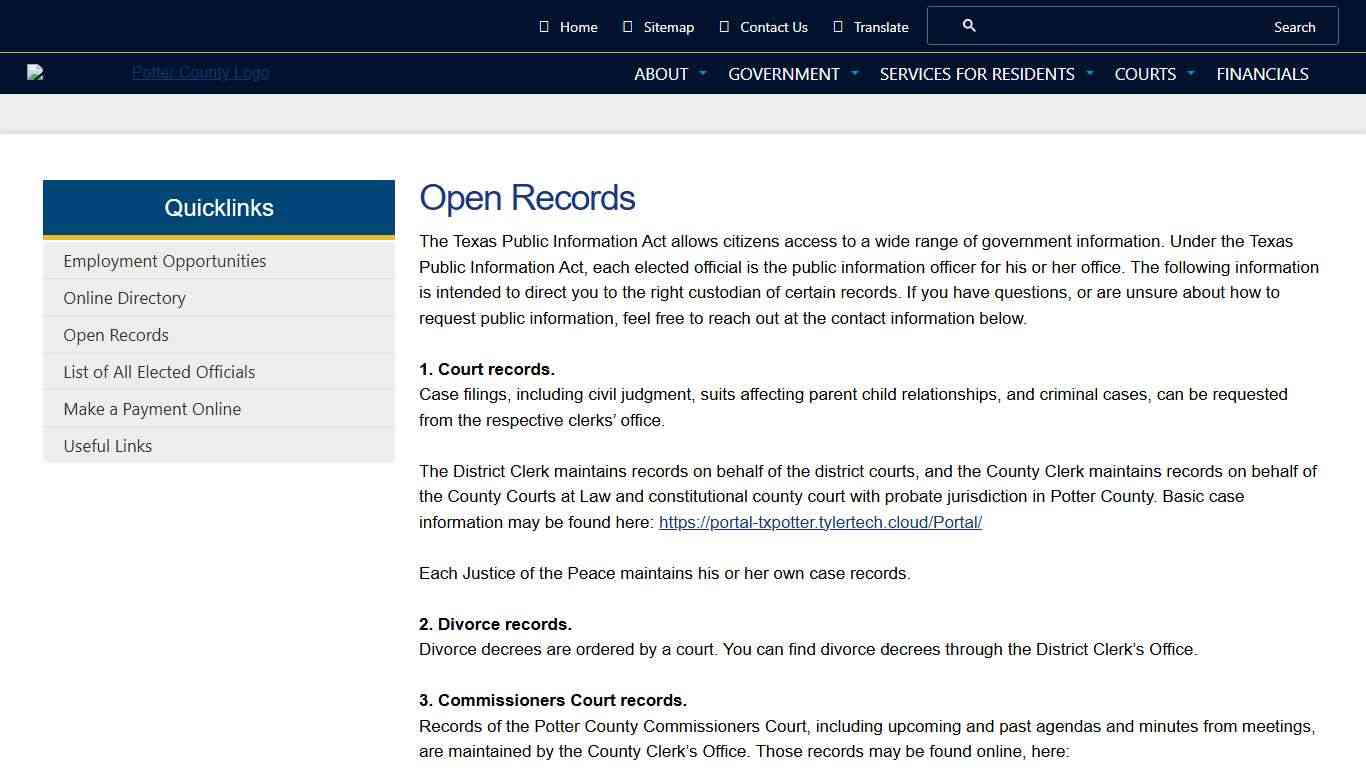
Task: Click Employment Opportunities in Quicklinks
Action: (x=165, y=261)
